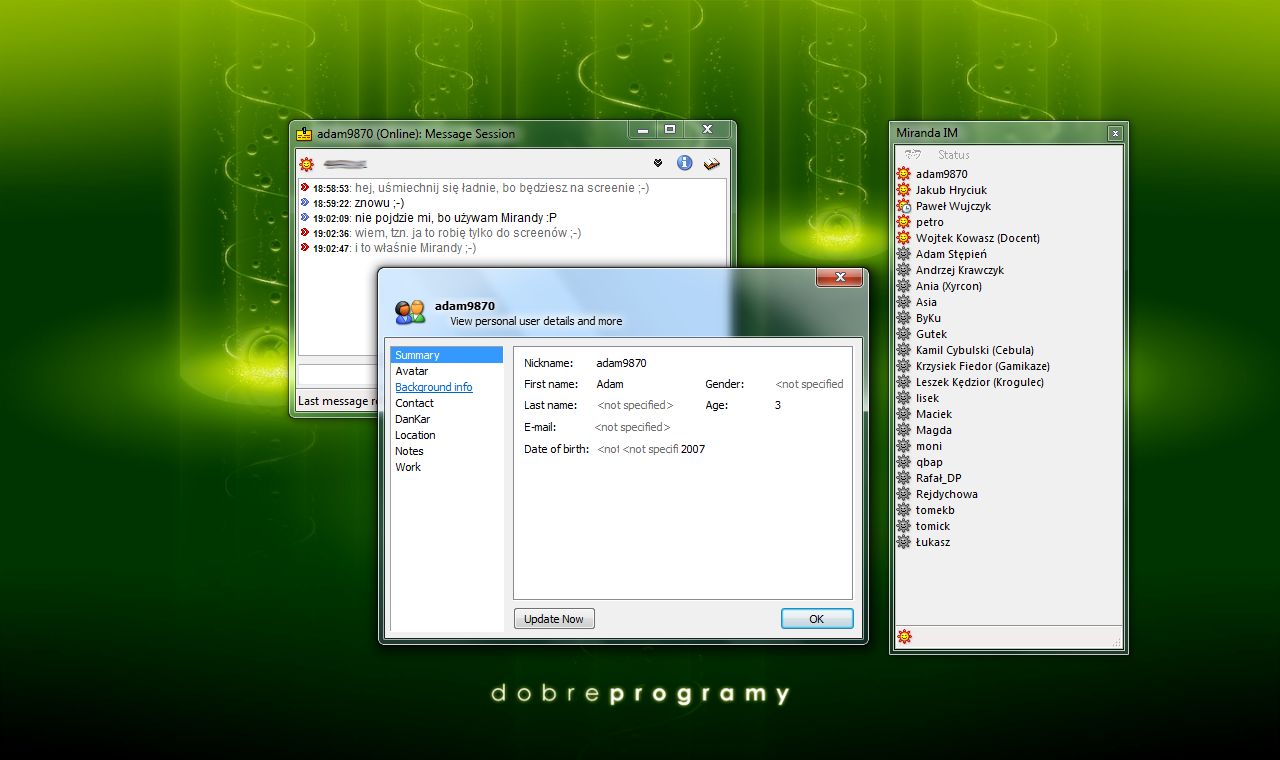This screenshot has height=760, width=1280.
Task: Click the blue arrow icon beside 19:02:09 message
Action: point(304,217)
